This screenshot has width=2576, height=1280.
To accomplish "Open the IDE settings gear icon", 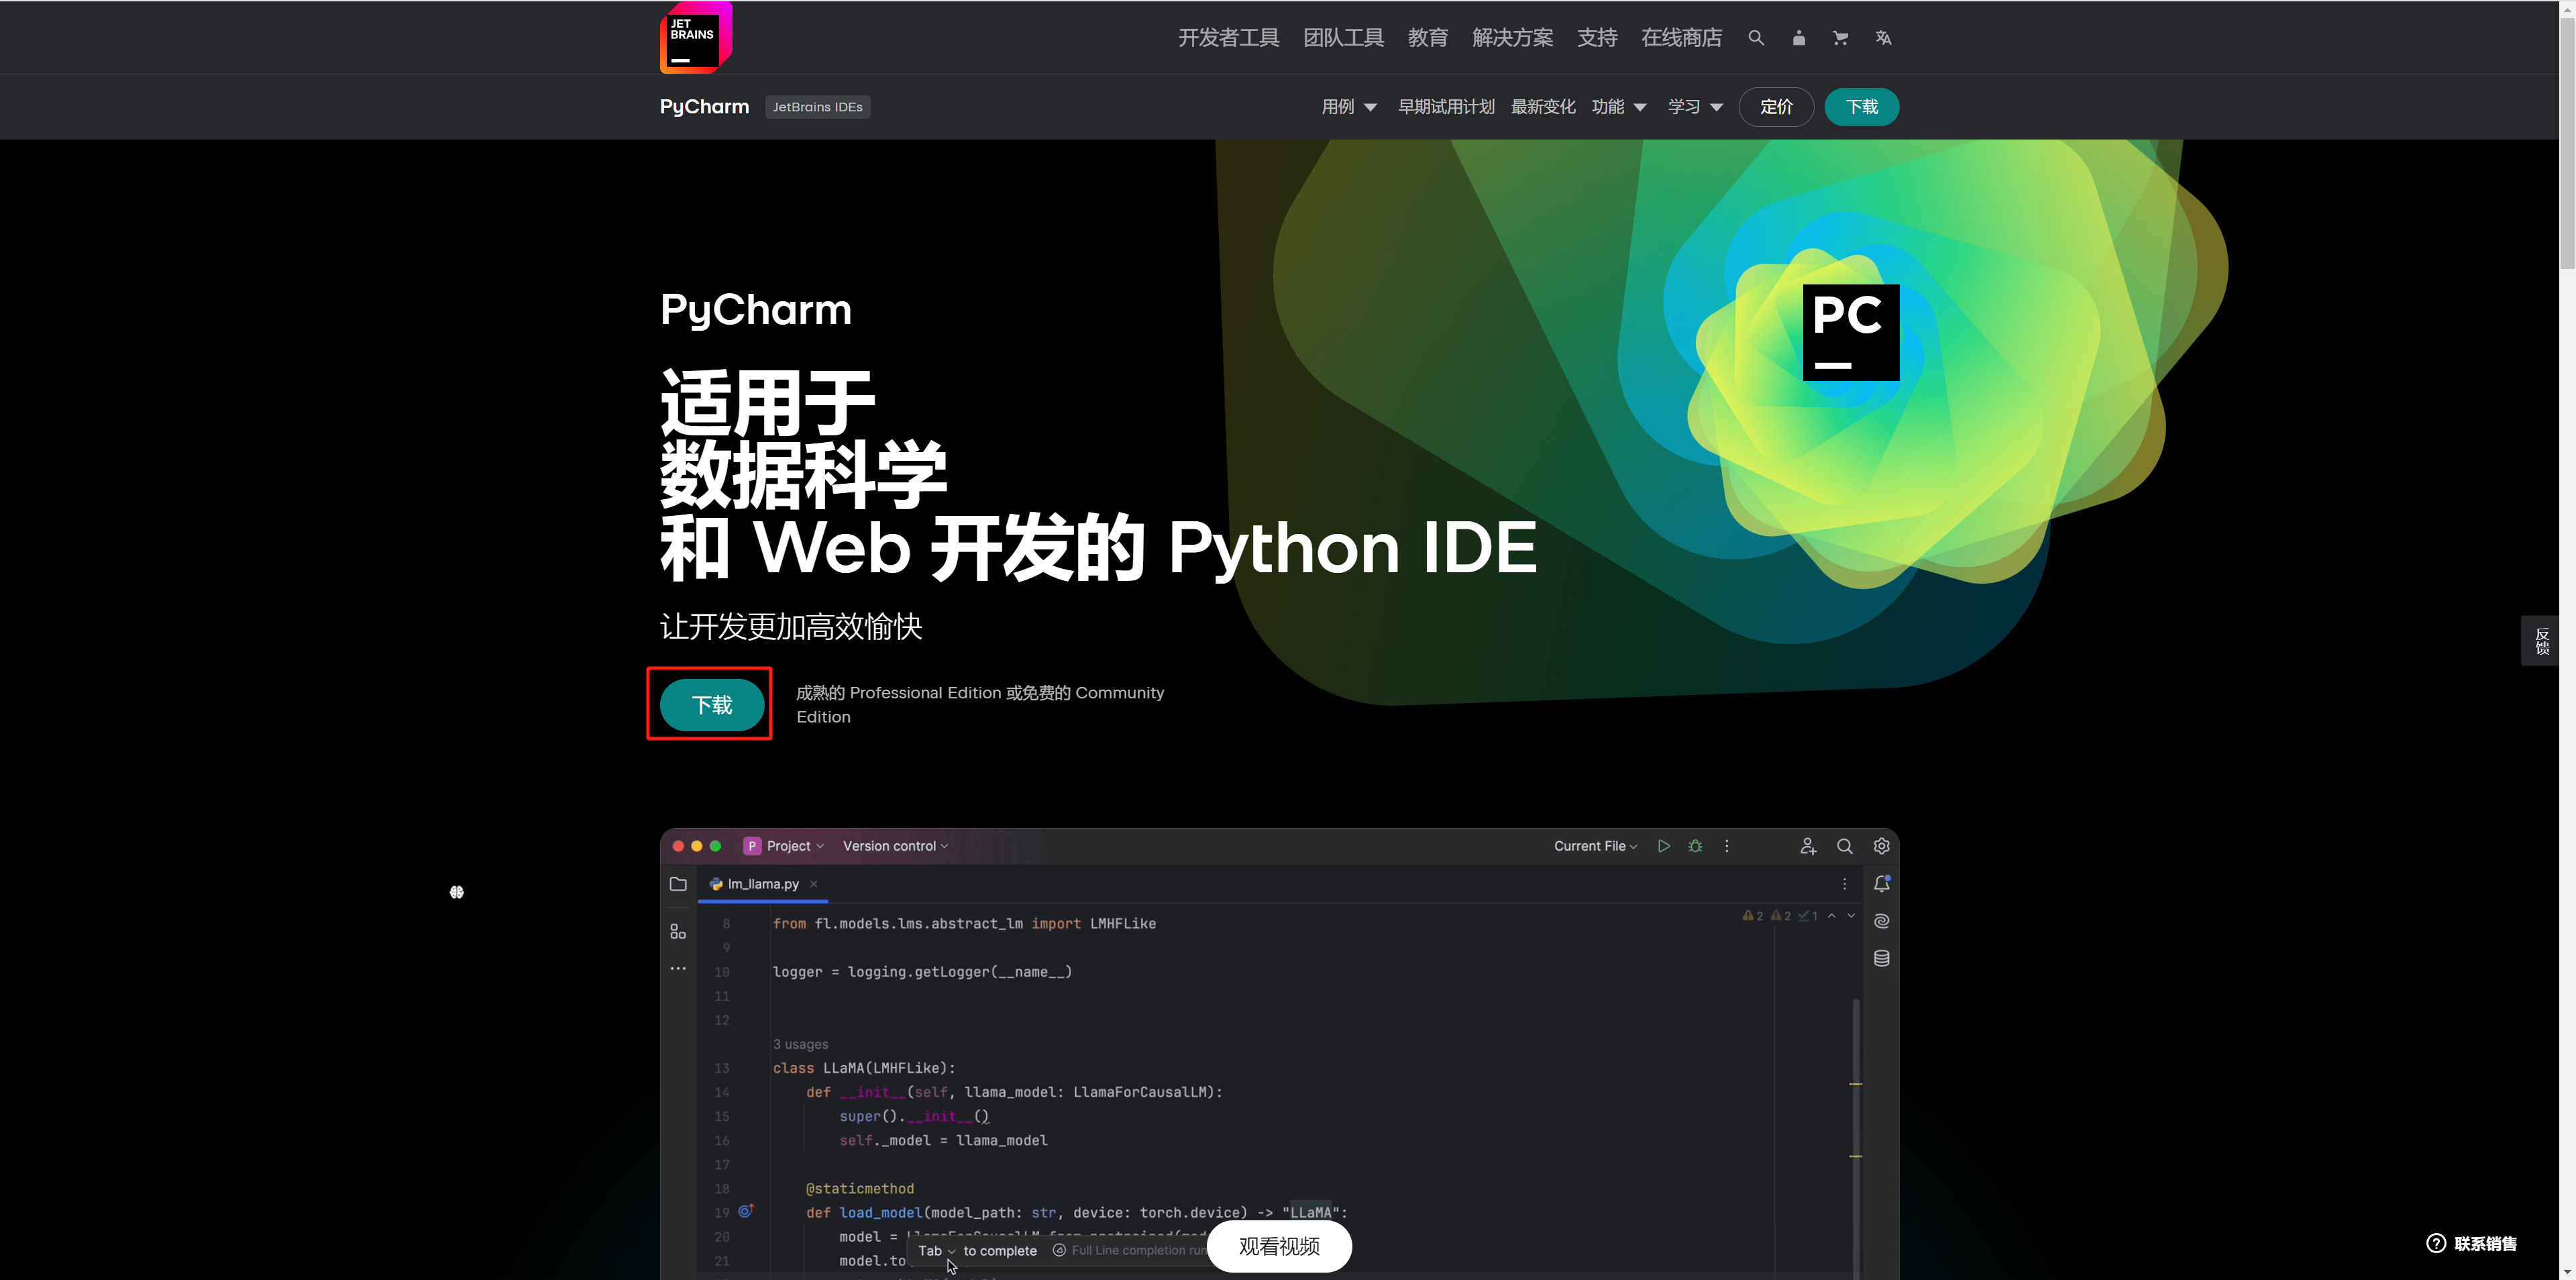I will (x=1881, y=846).
